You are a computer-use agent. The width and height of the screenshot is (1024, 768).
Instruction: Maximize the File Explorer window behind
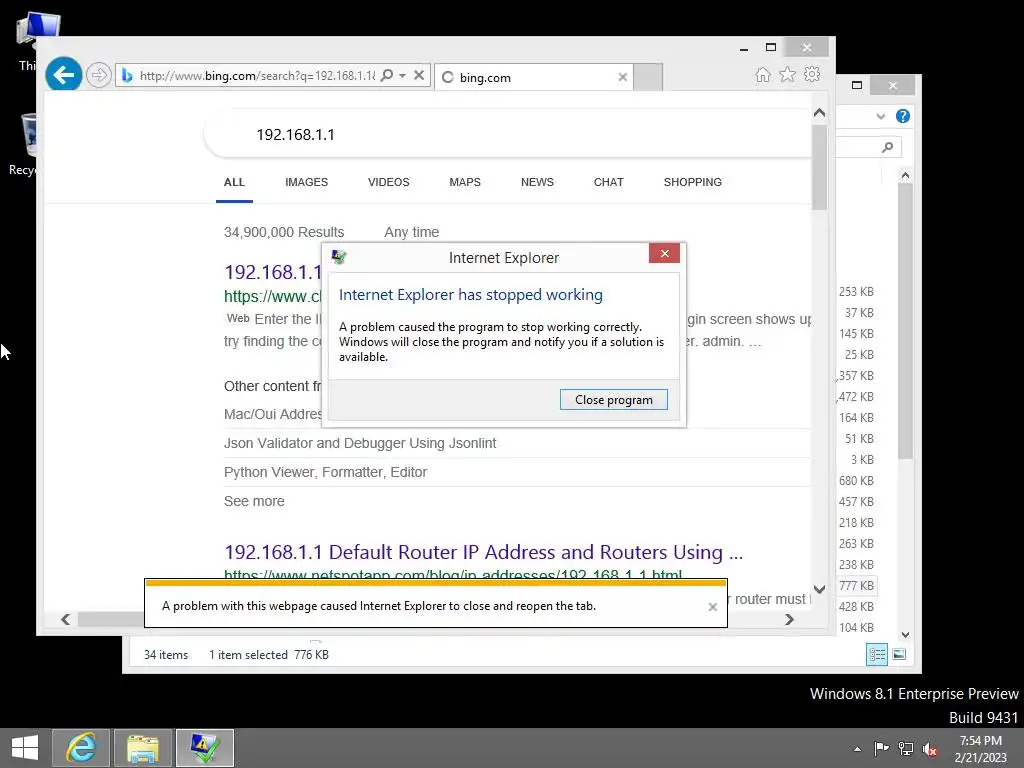point(857,85)
